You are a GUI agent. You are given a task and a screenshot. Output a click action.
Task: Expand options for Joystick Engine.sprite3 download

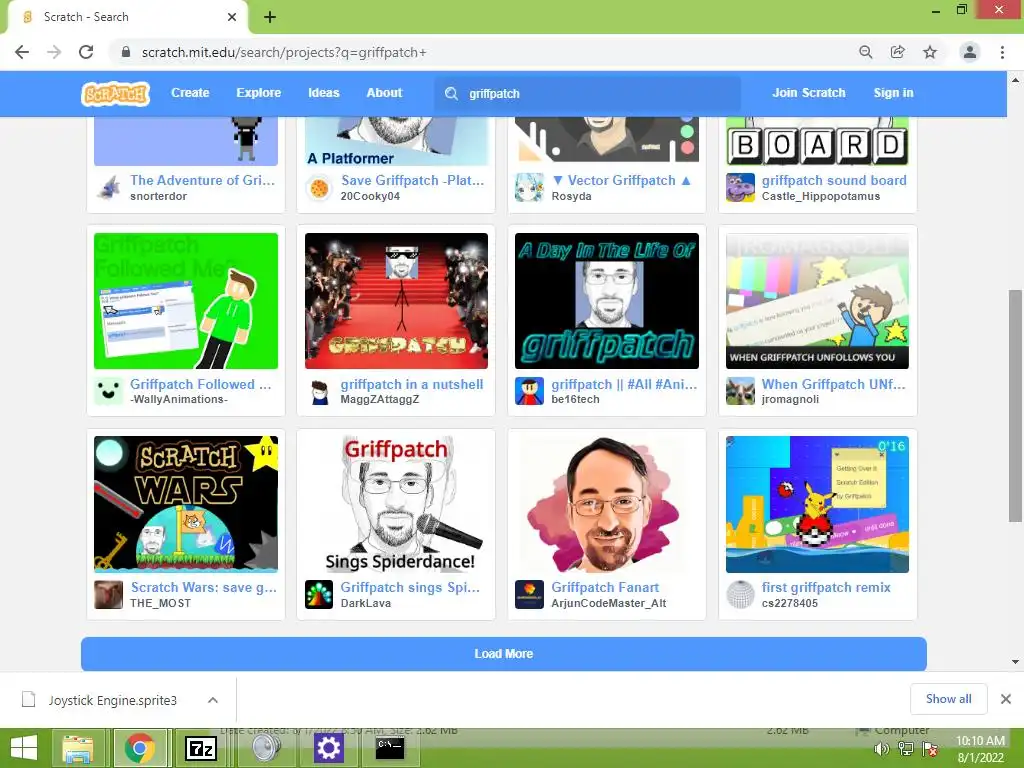(x=213, y=700)
